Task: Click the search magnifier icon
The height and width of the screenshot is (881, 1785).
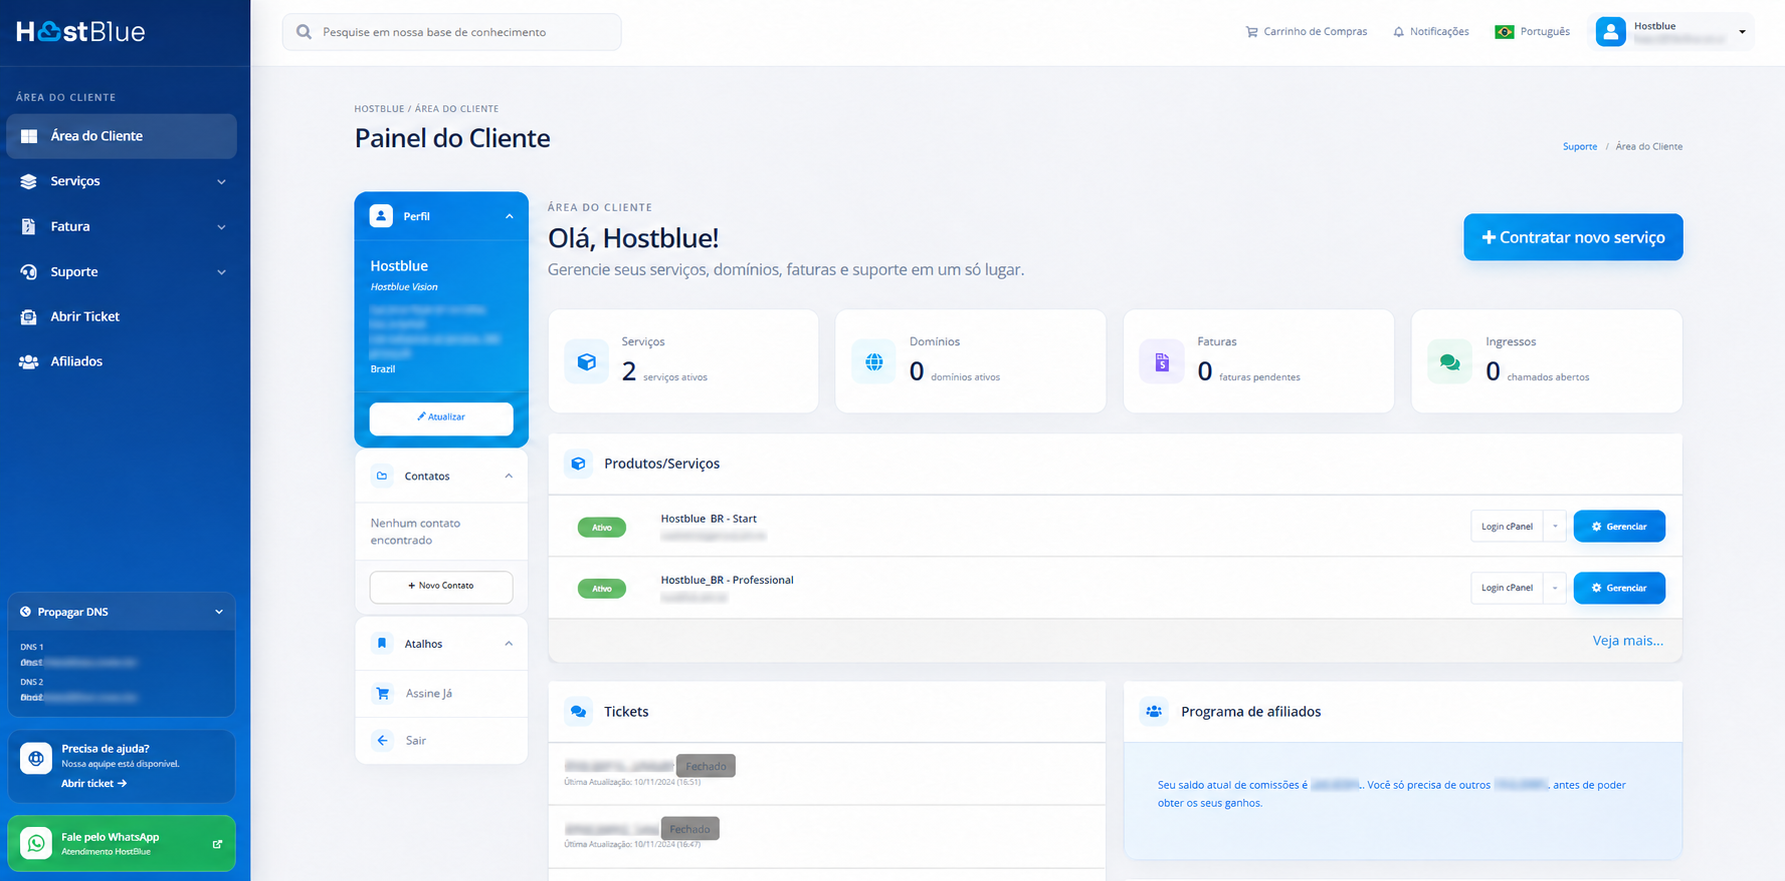Action: [x=304, y=32]
